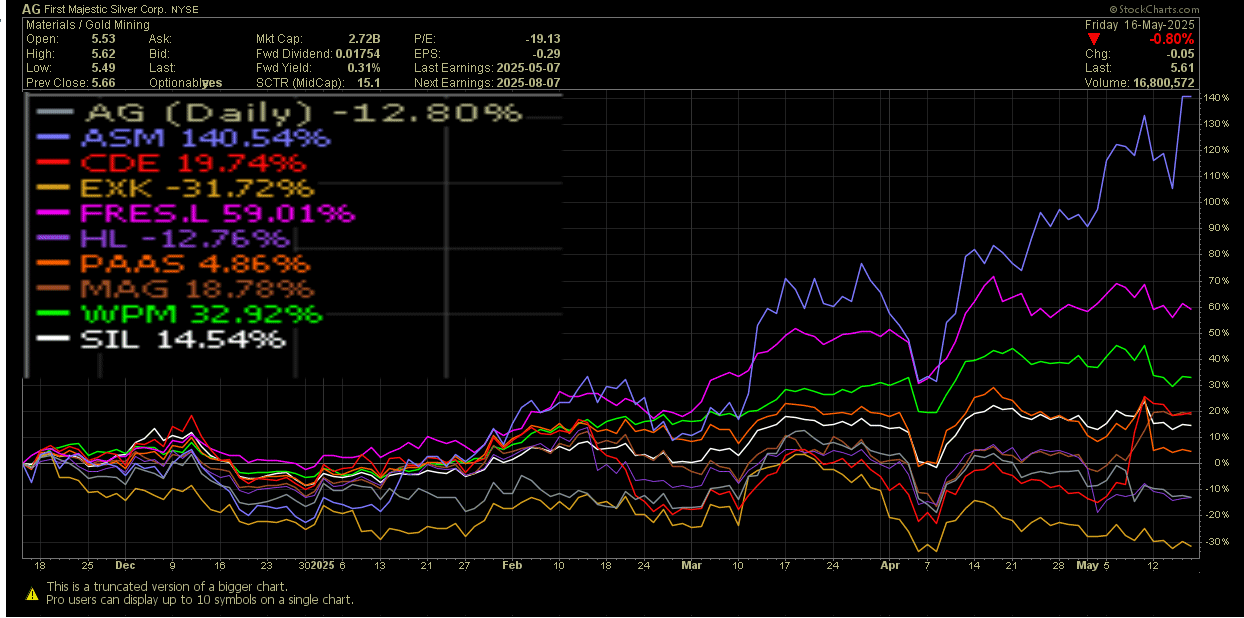This screenshot has height=618, width=1244.
Task: Click the 2025 label on the date axis
Action: tap(320, 565)
